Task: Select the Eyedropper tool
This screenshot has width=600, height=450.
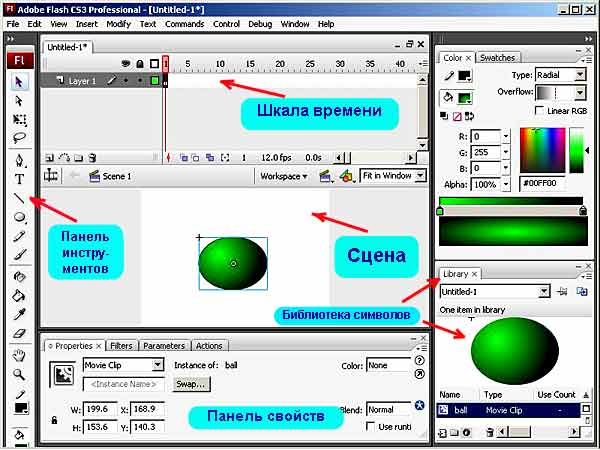Action: (19, 314)
